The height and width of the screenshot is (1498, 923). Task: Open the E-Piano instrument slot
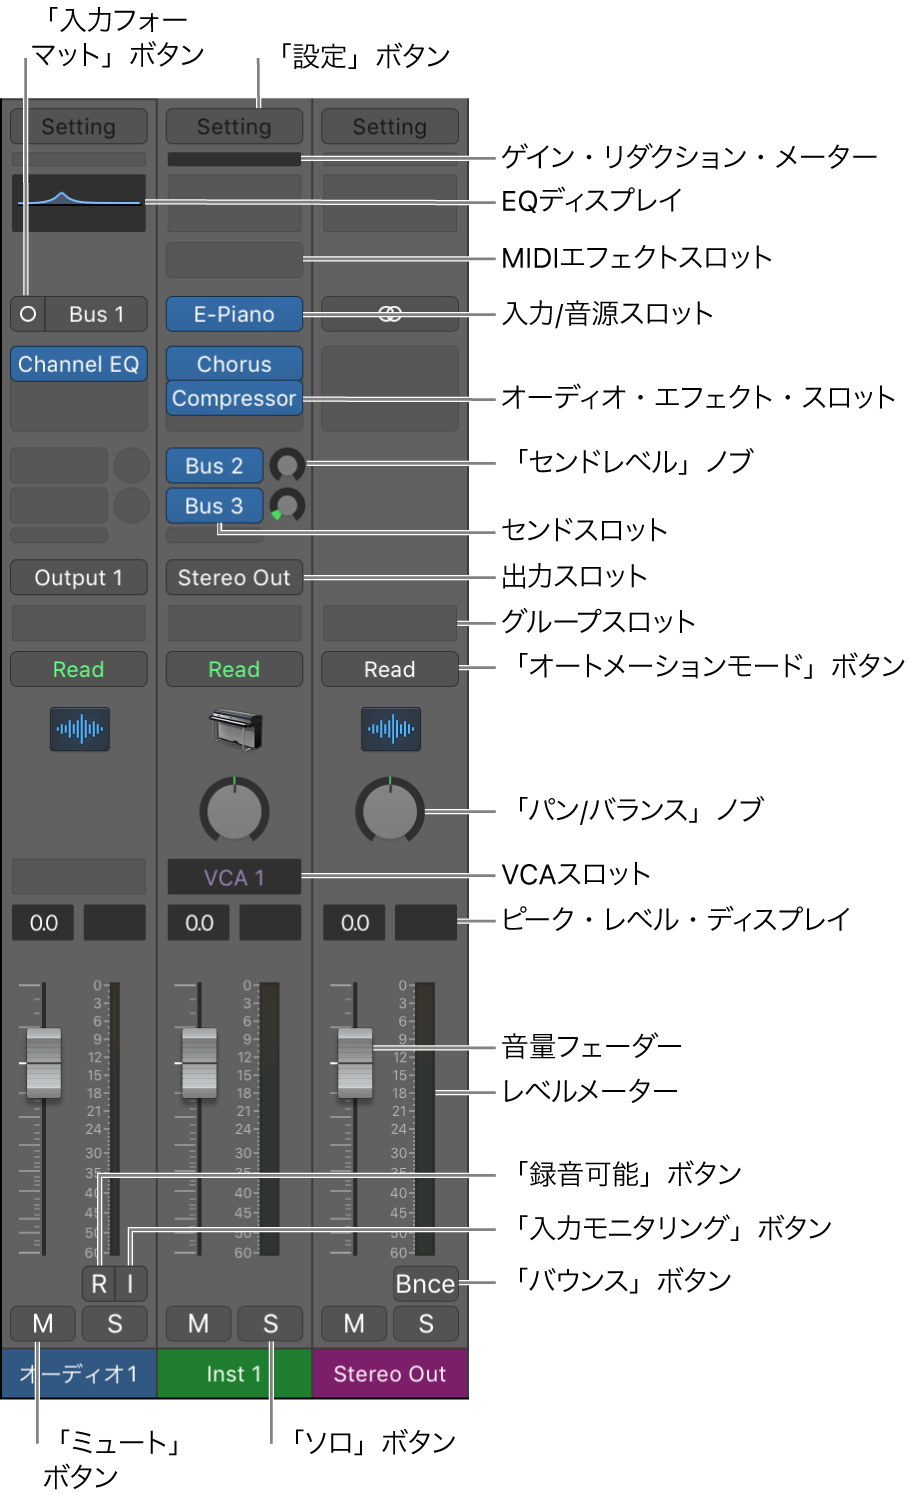[x=234, y=314]
